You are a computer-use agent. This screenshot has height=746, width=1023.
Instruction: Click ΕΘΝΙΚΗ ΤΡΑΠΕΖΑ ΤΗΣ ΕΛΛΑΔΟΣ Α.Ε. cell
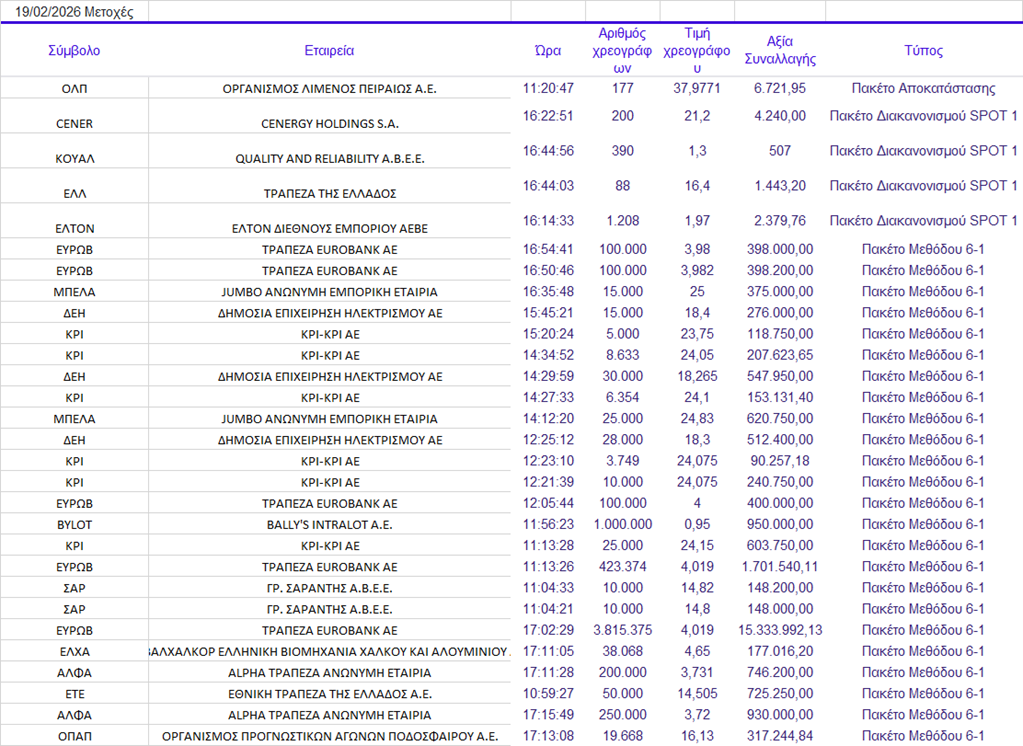click(329, 693)
